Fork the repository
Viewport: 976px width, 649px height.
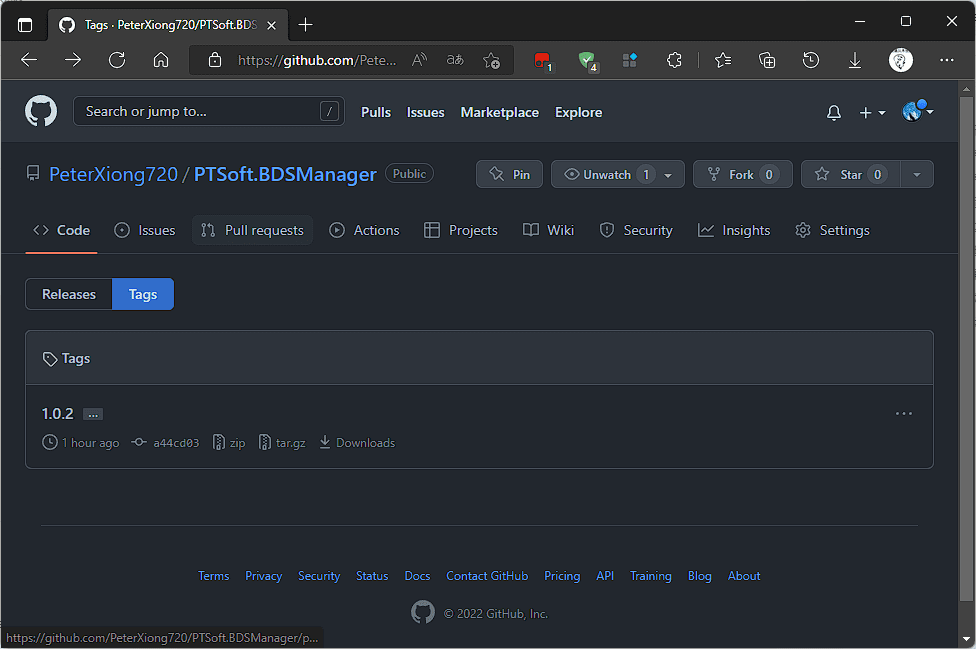coord(743,174)
